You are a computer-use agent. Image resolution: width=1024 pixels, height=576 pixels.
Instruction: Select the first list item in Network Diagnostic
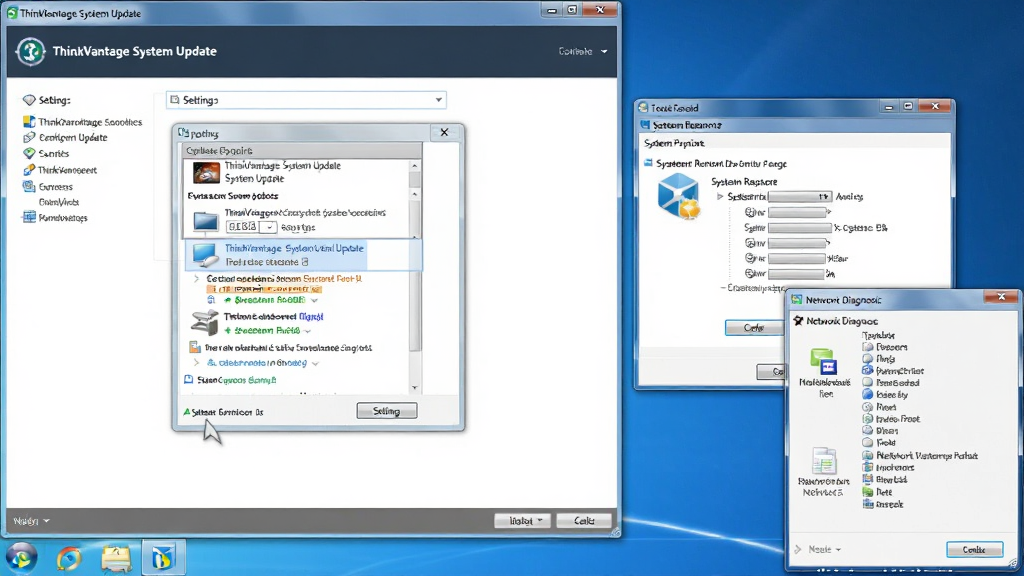coord(886,347)
